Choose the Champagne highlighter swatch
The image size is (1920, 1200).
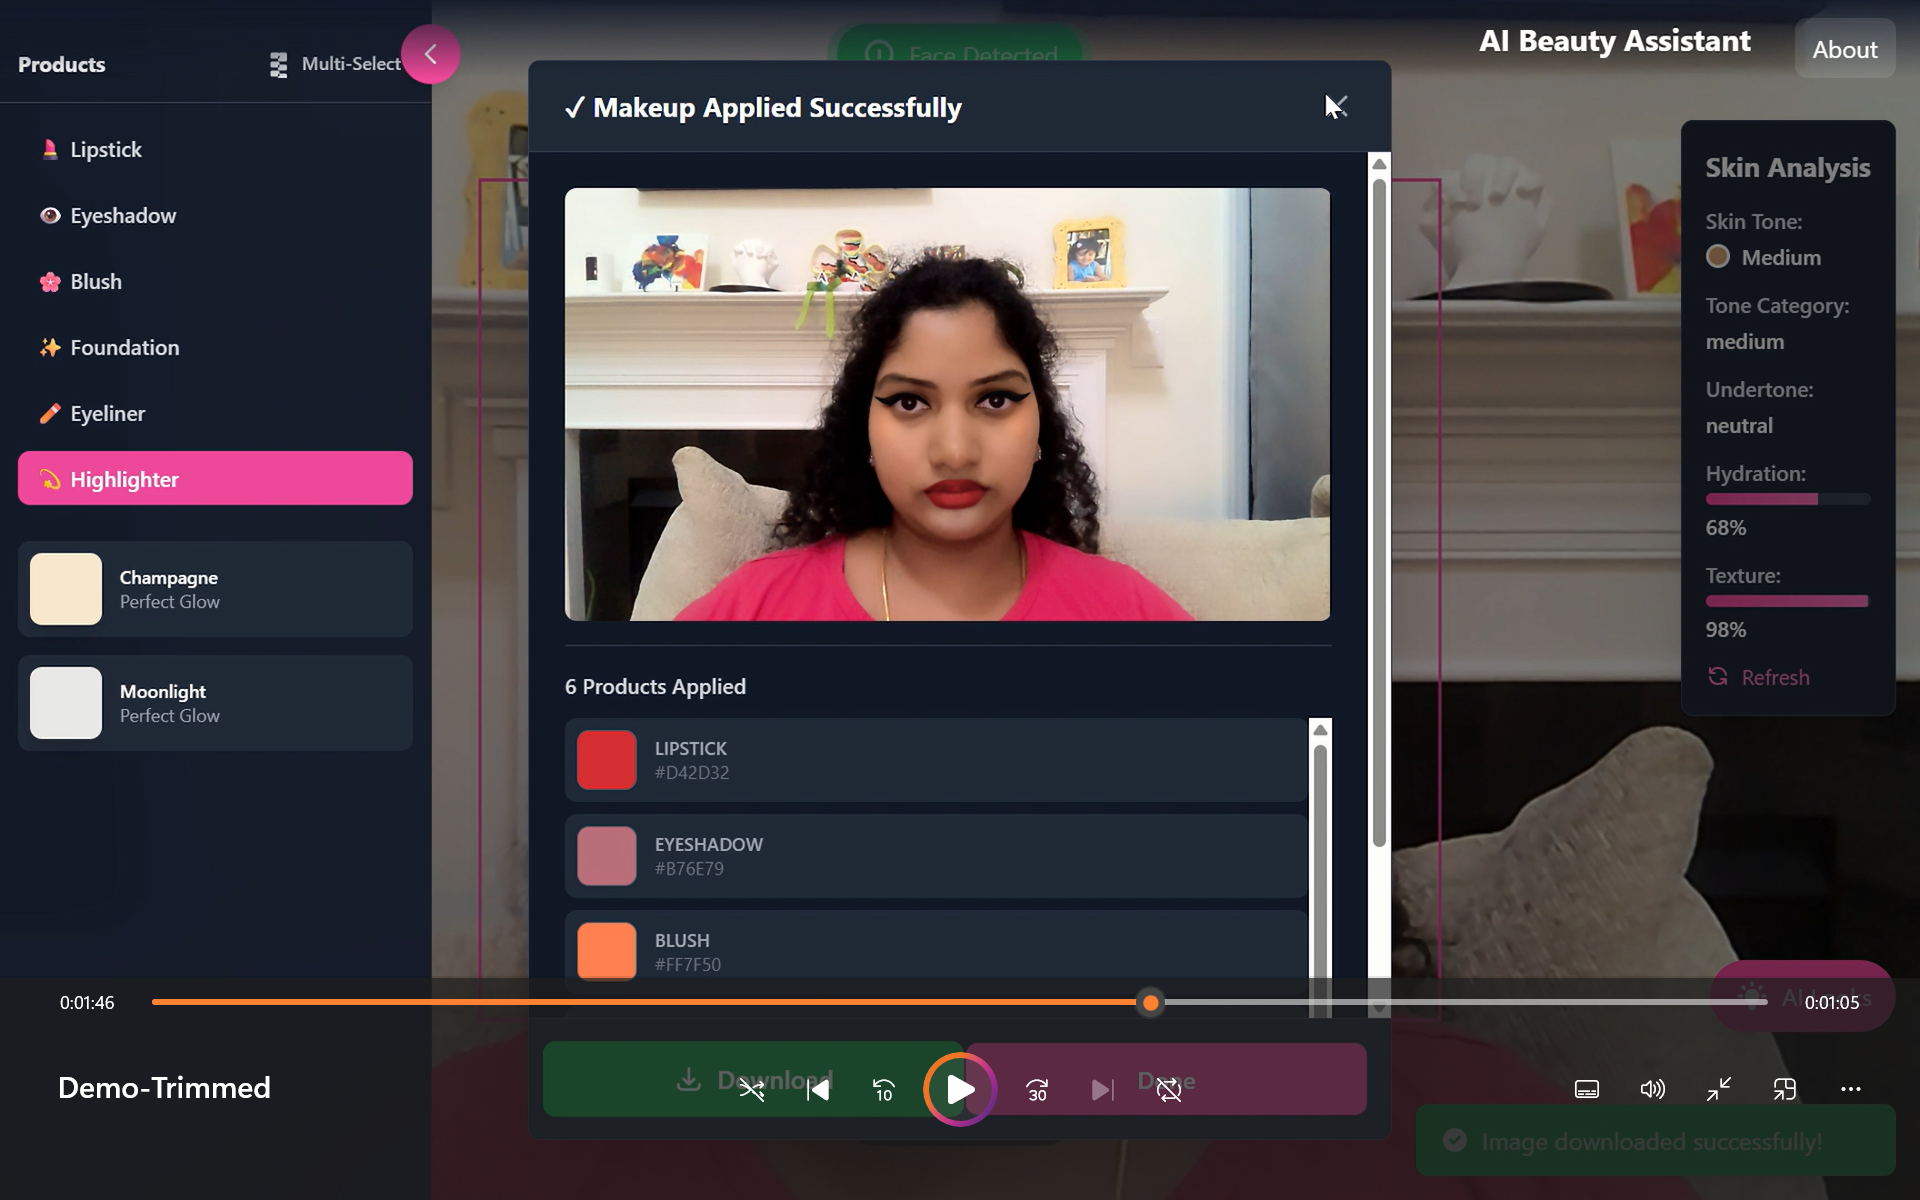click(x=215, y=589)
